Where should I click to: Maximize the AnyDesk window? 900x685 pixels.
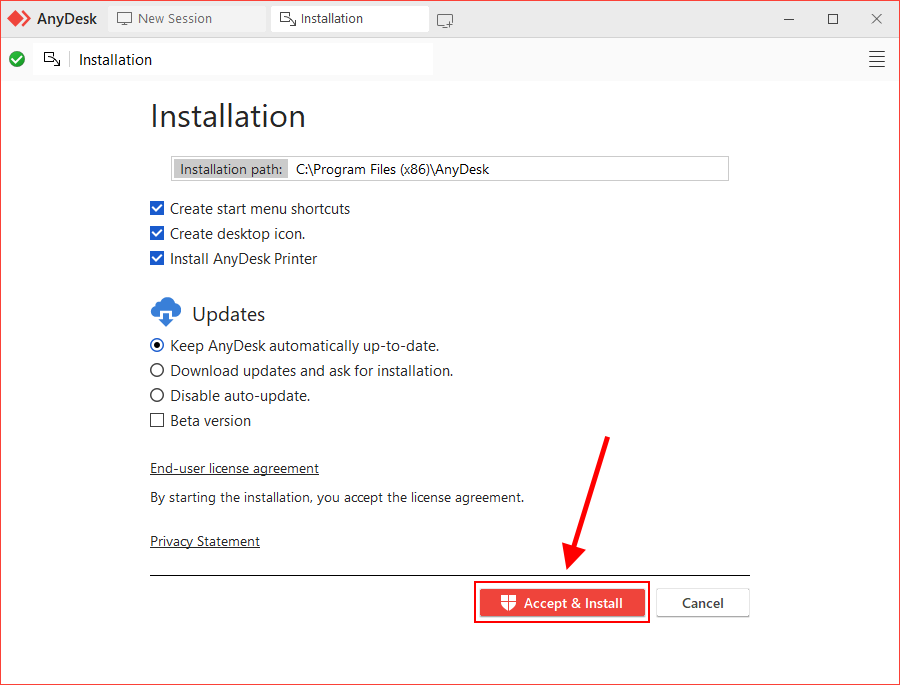(833, 19)
